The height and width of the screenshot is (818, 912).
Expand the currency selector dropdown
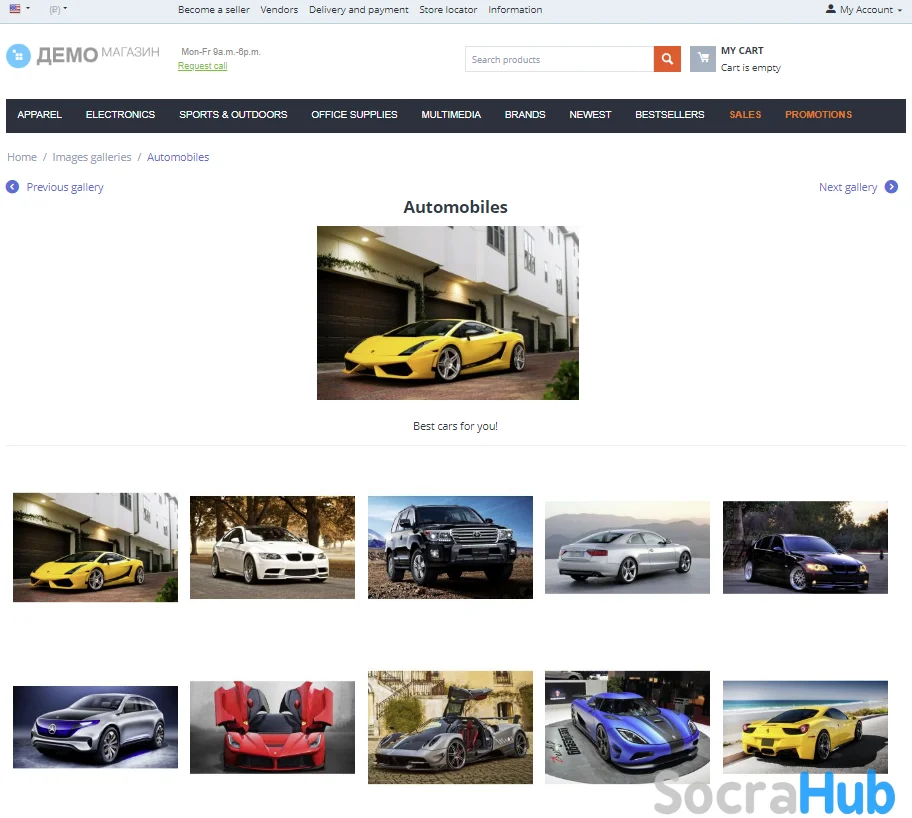coord(58,9)
